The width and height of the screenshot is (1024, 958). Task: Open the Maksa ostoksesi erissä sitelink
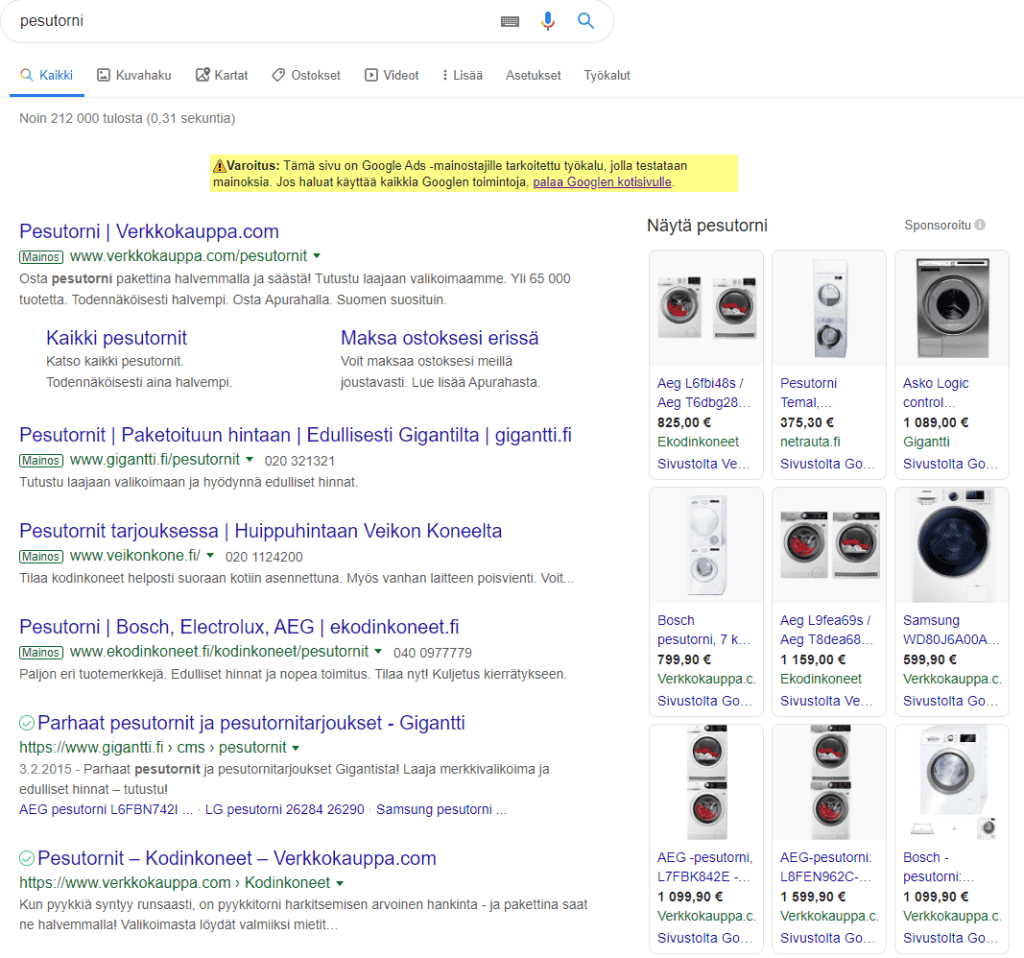(x=440, y=338)
